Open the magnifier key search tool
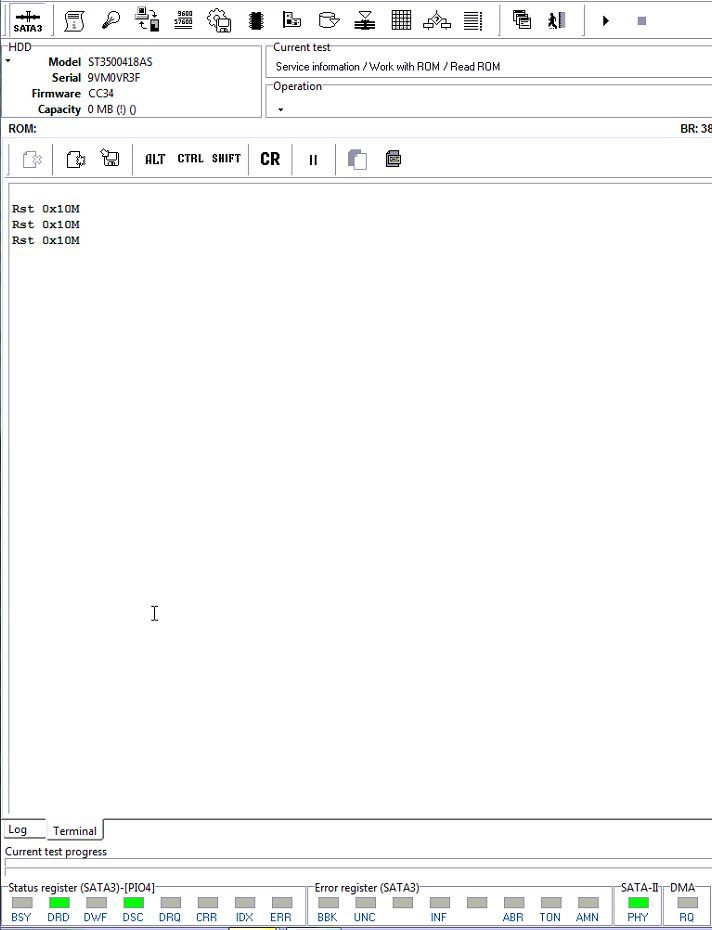 coord(111,20)
